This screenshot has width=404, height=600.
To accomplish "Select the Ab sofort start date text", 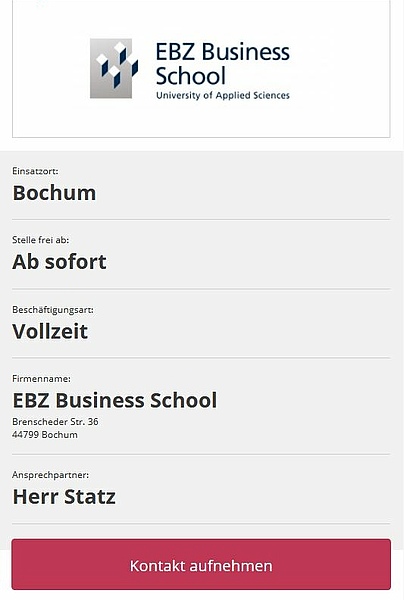I will (x=59, y=262).
